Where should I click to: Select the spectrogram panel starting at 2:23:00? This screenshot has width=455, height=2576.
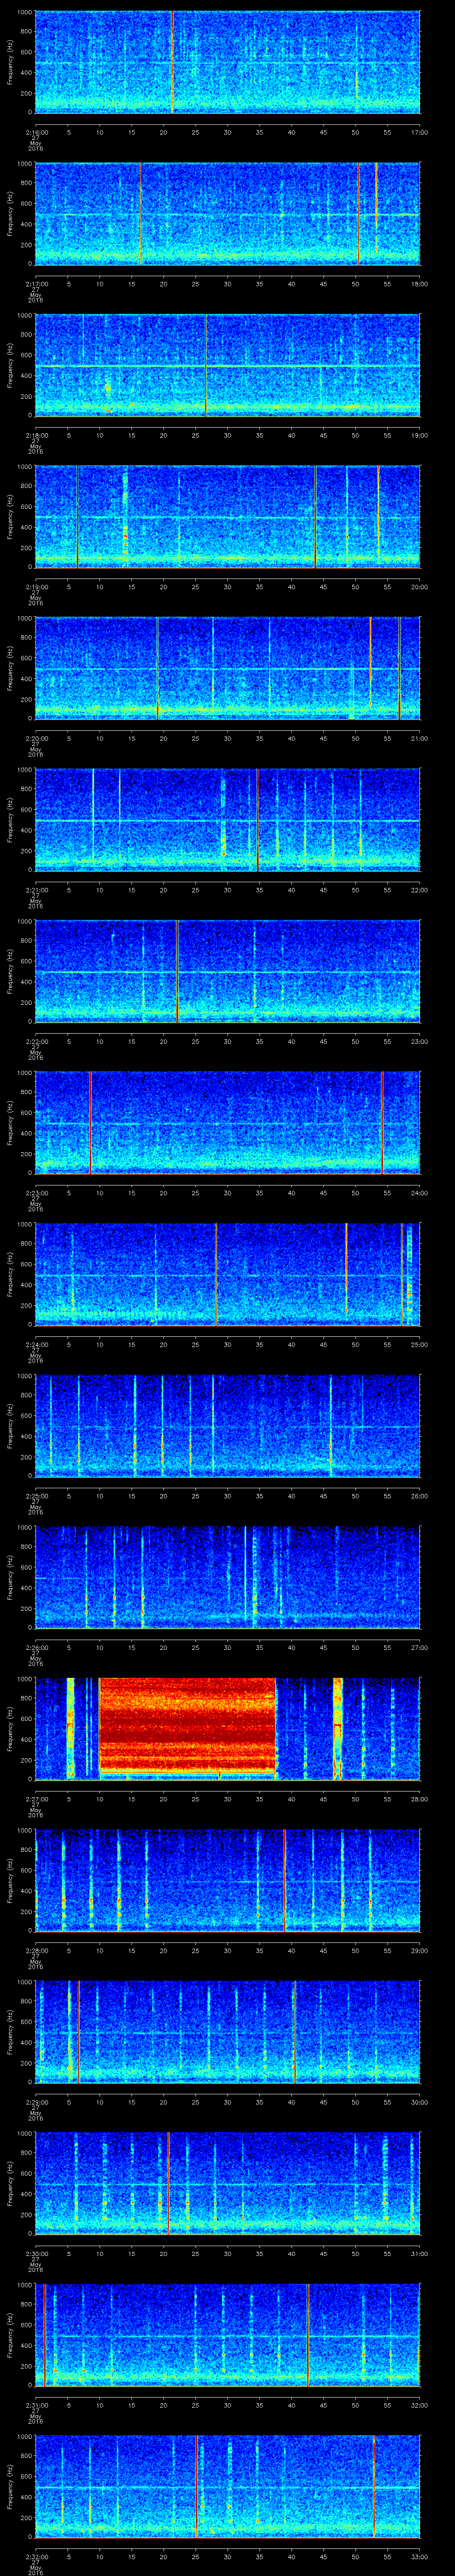click(x=227, y=1122)
